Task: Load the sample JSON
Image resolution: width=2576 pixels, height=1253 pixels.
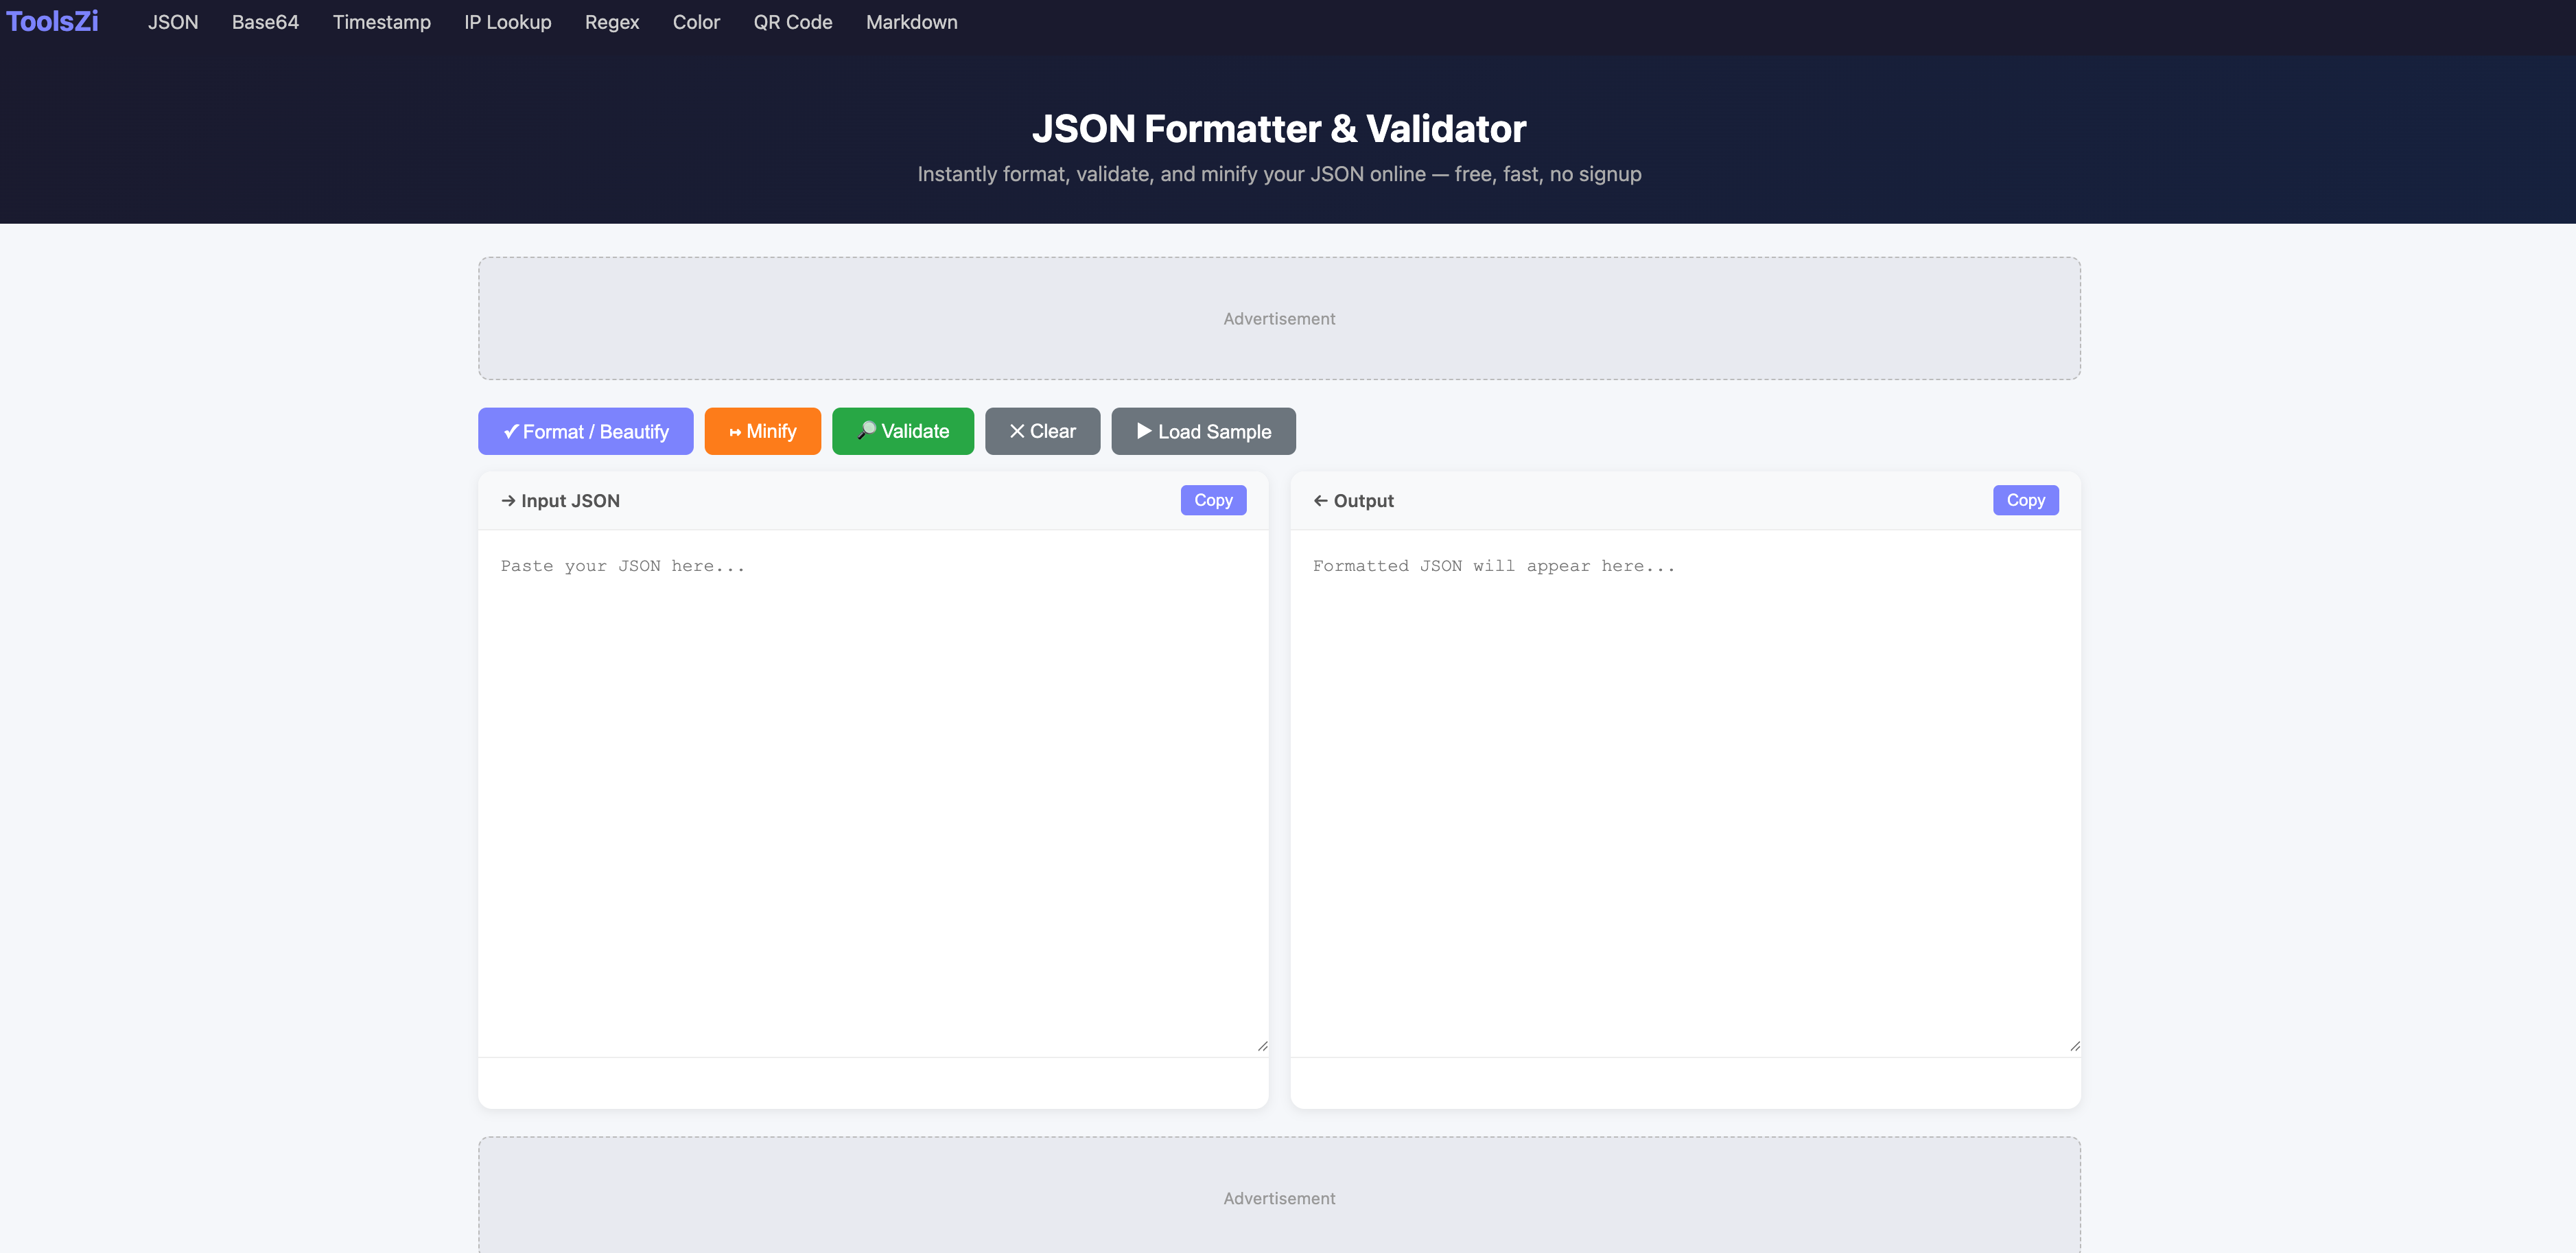Action: 1203,431
